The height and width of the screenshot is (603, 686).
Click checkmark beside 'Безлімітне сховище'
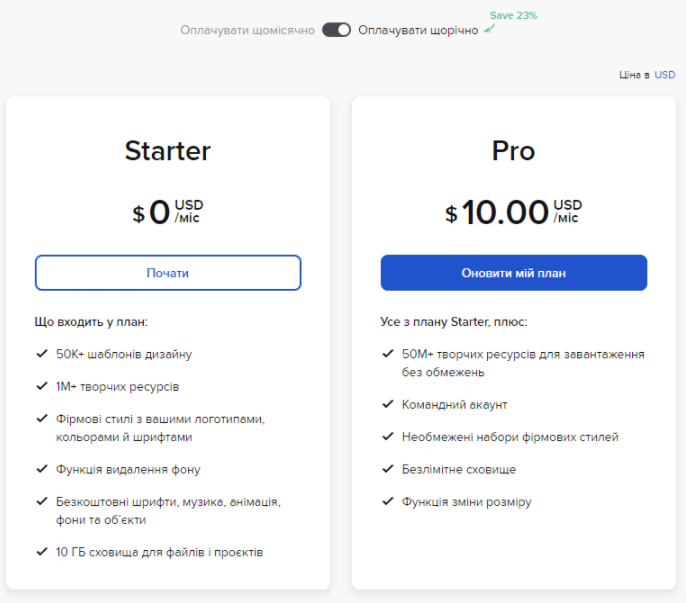tap(388, 469)
